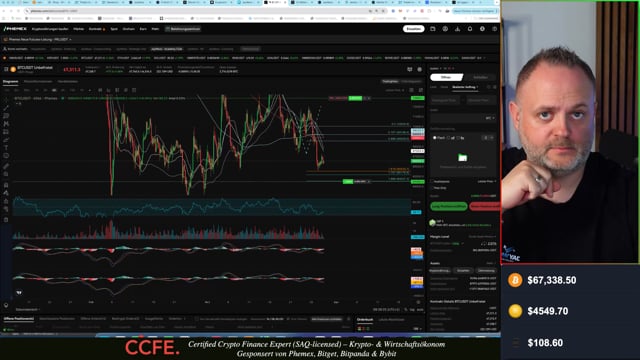Click the zoom-in chart tool

click(x=6, y=174)
